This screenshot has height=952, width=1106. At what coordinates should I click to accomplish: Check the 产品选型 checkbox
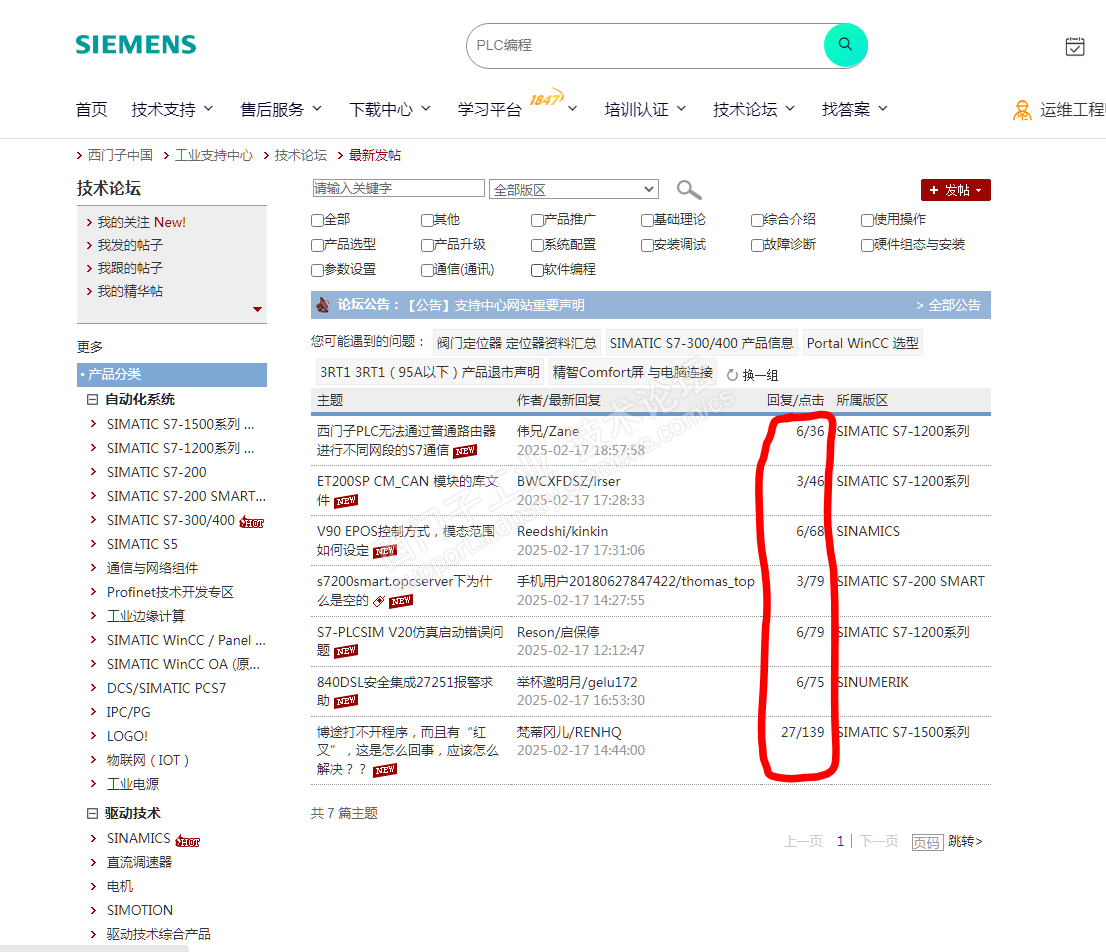click(317, 245)
